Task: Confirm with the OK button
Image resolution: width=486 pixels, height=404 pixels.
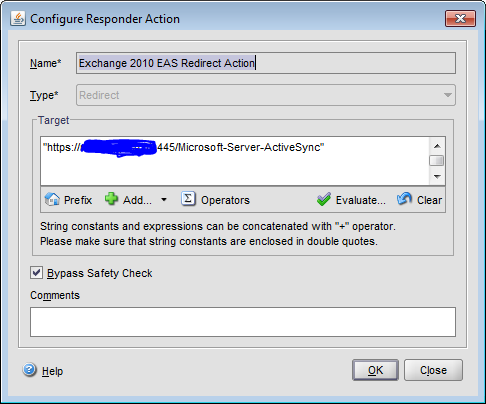Action: (x=375, y=370)
